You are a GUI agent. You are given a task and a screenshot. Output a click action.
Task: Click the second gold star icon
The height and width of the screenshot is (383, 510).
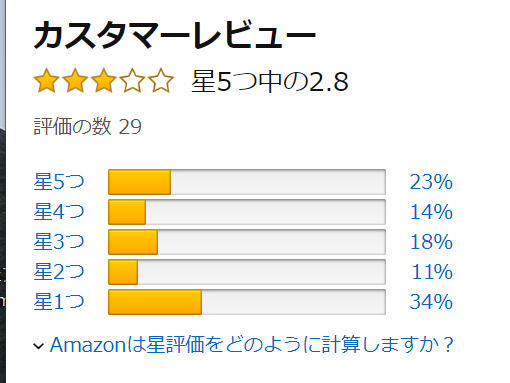click(75, 80)
